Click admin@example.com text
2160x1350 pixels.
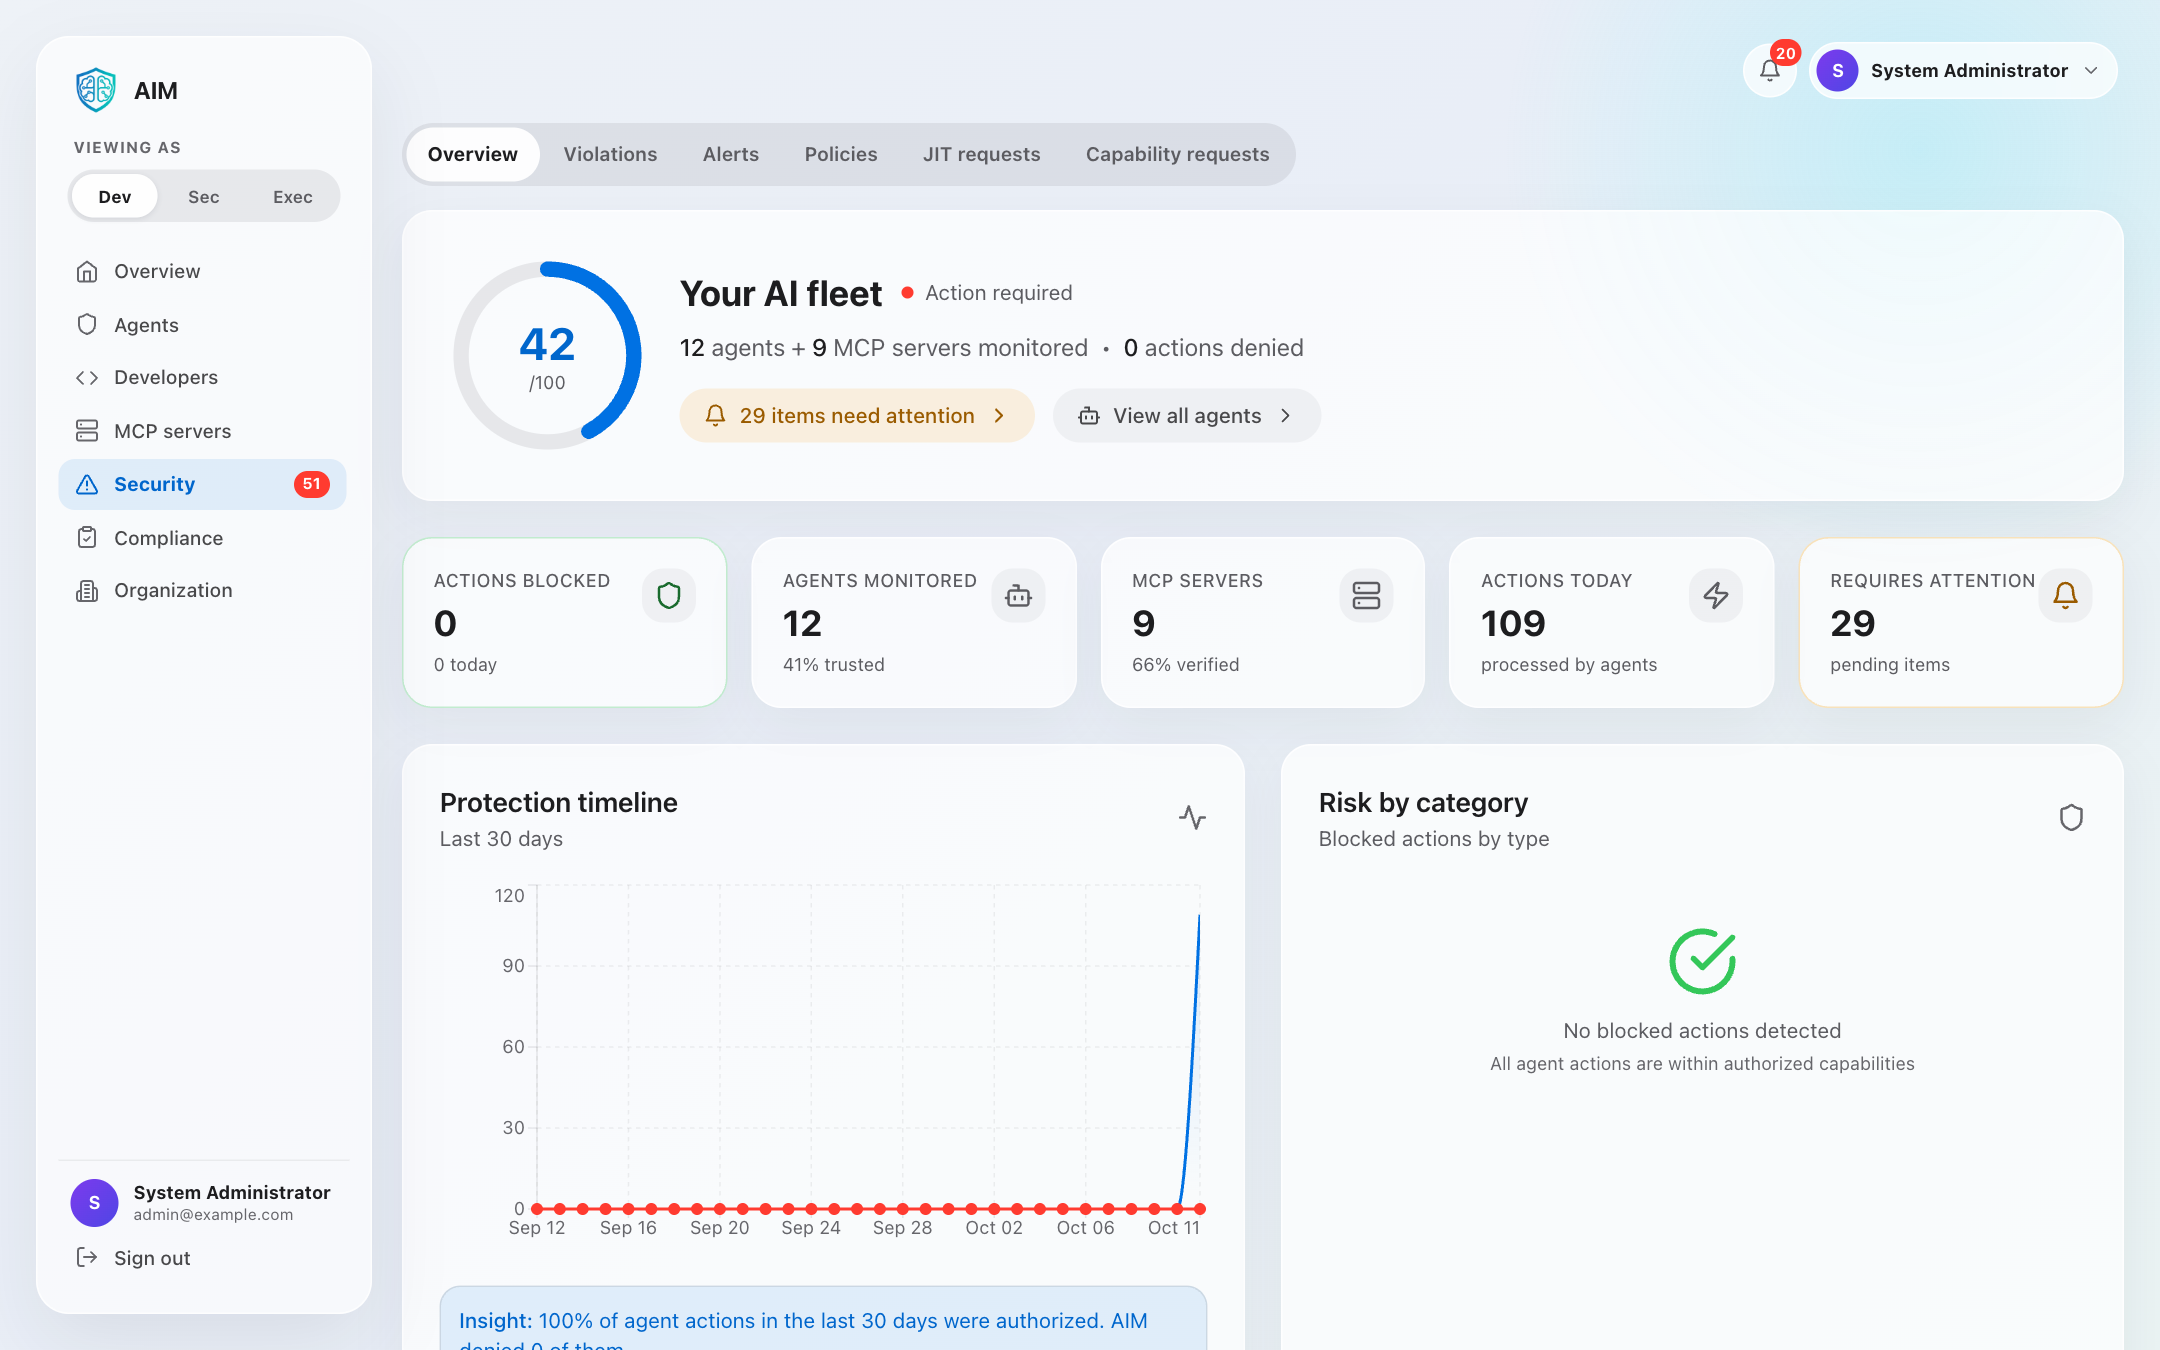(213, 1215)
